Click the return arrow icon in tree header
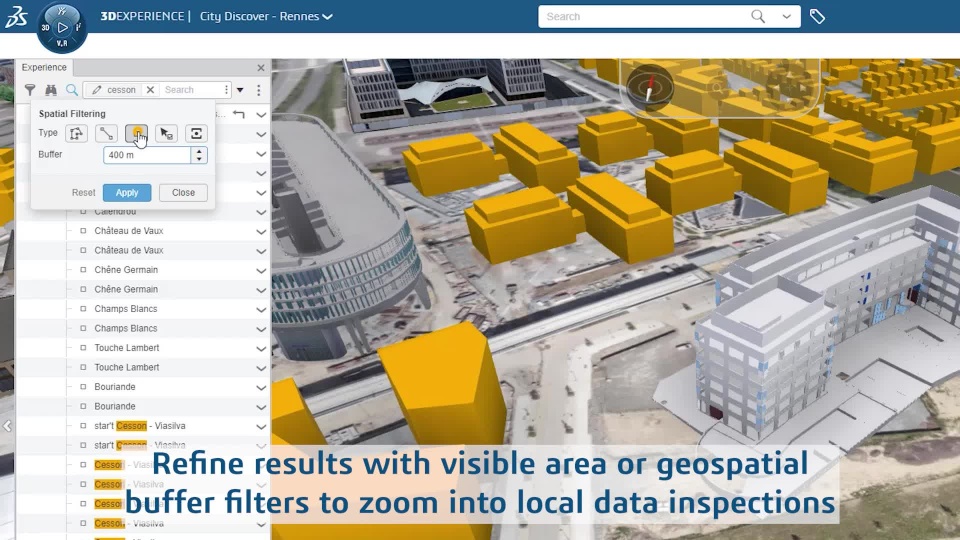The width and height of the screenshot is (960, 540). click(x=239, y=114)
